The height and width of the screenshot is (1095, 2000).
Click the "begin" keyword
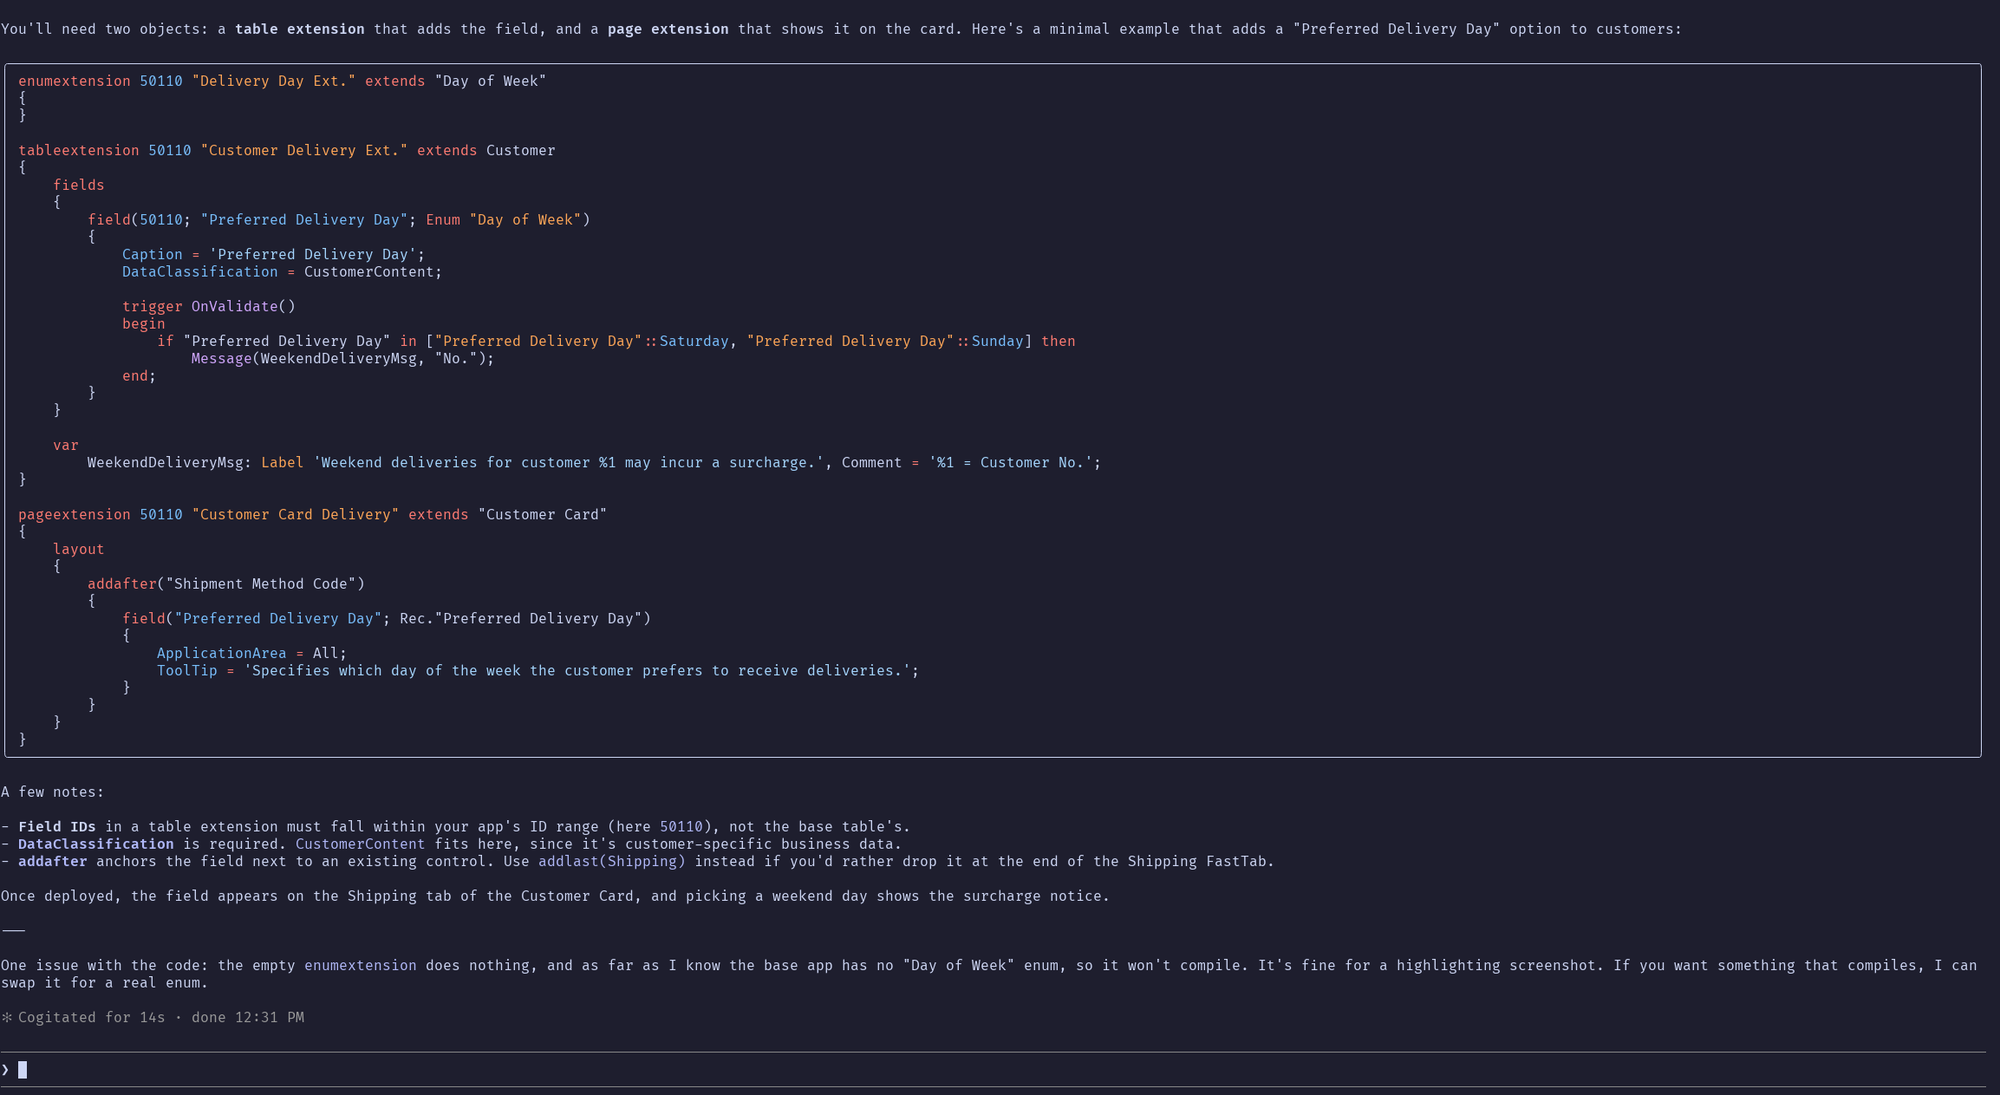[x=144, y=324]
